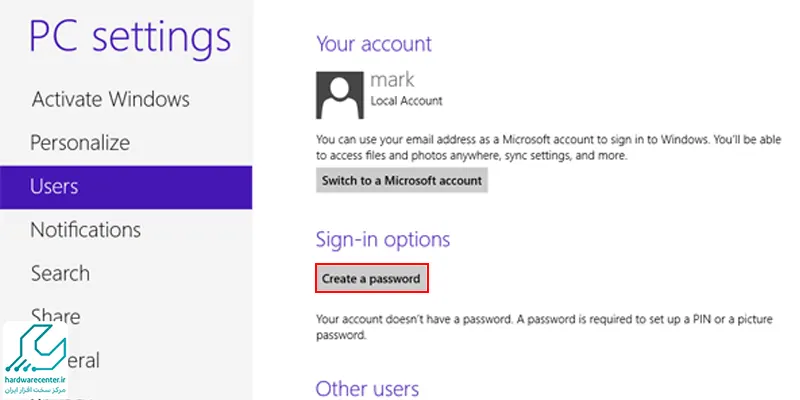Go to the Search settings category
This screenshot has width=800, height=400.
point(60,273)
